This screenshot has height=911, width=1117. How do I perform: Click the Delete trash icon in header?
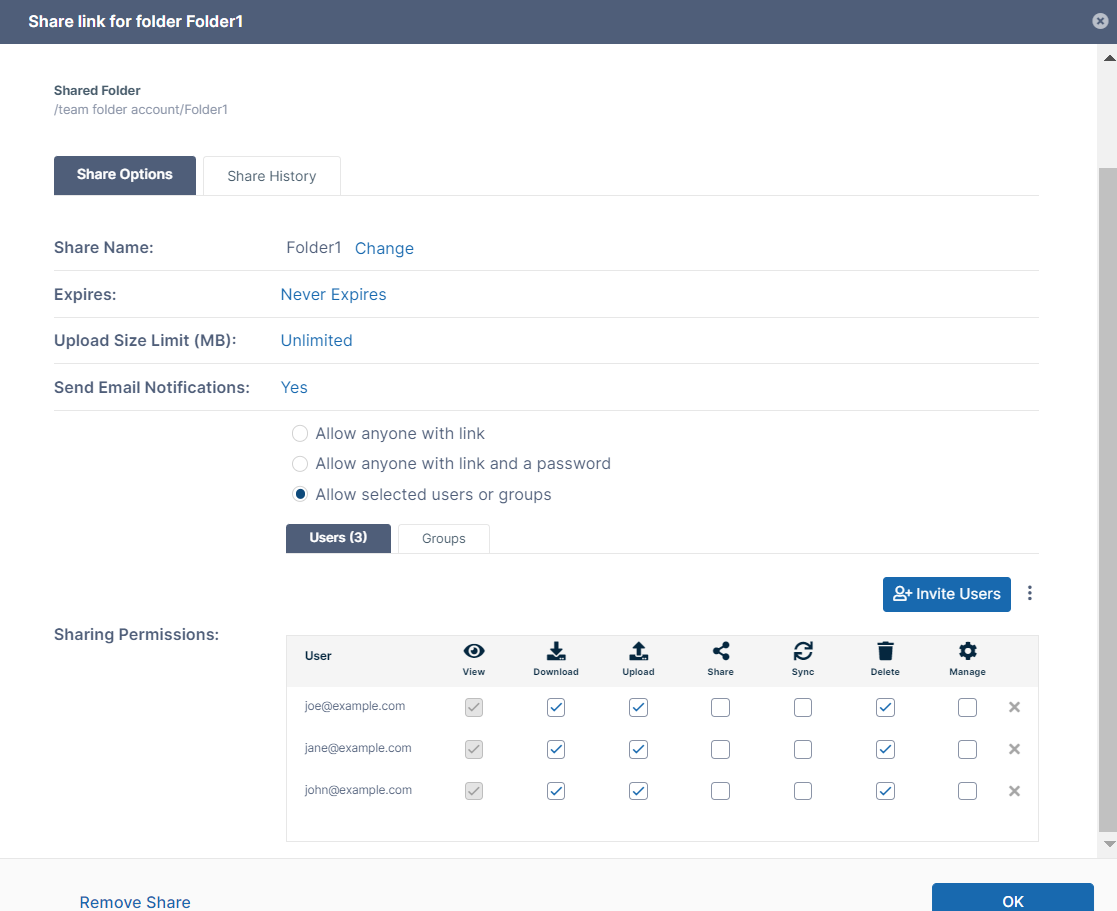coord(885,652)
